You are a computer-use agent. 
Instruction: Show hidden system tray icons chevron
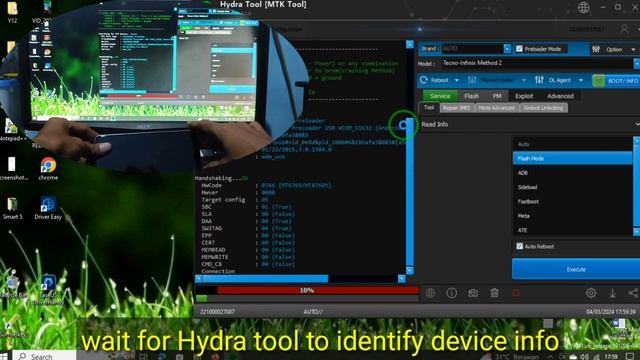pos(550,357)
